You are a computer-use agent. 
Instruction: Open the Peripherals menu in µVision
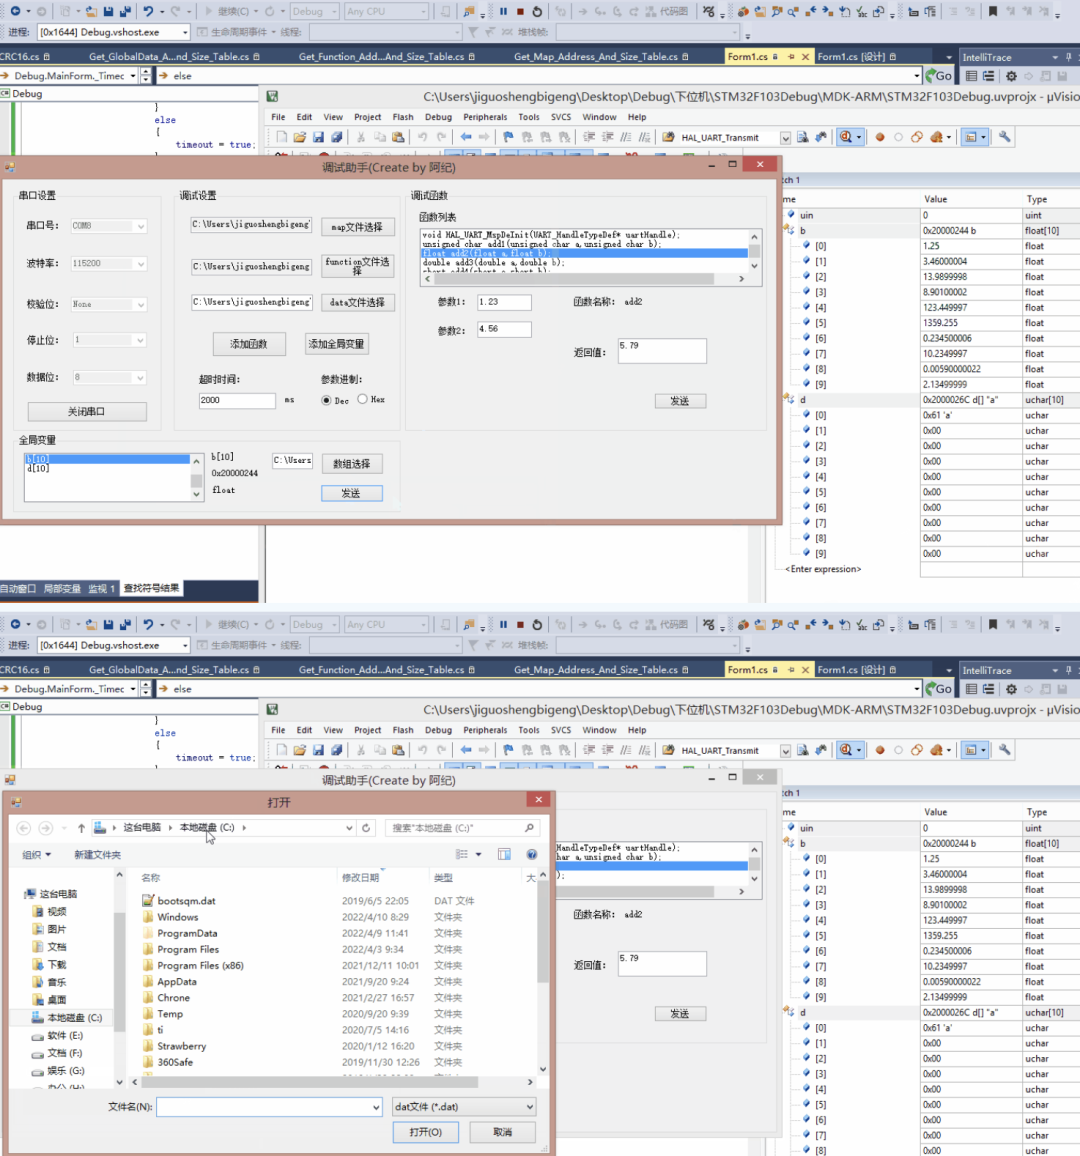coord(486,116)
